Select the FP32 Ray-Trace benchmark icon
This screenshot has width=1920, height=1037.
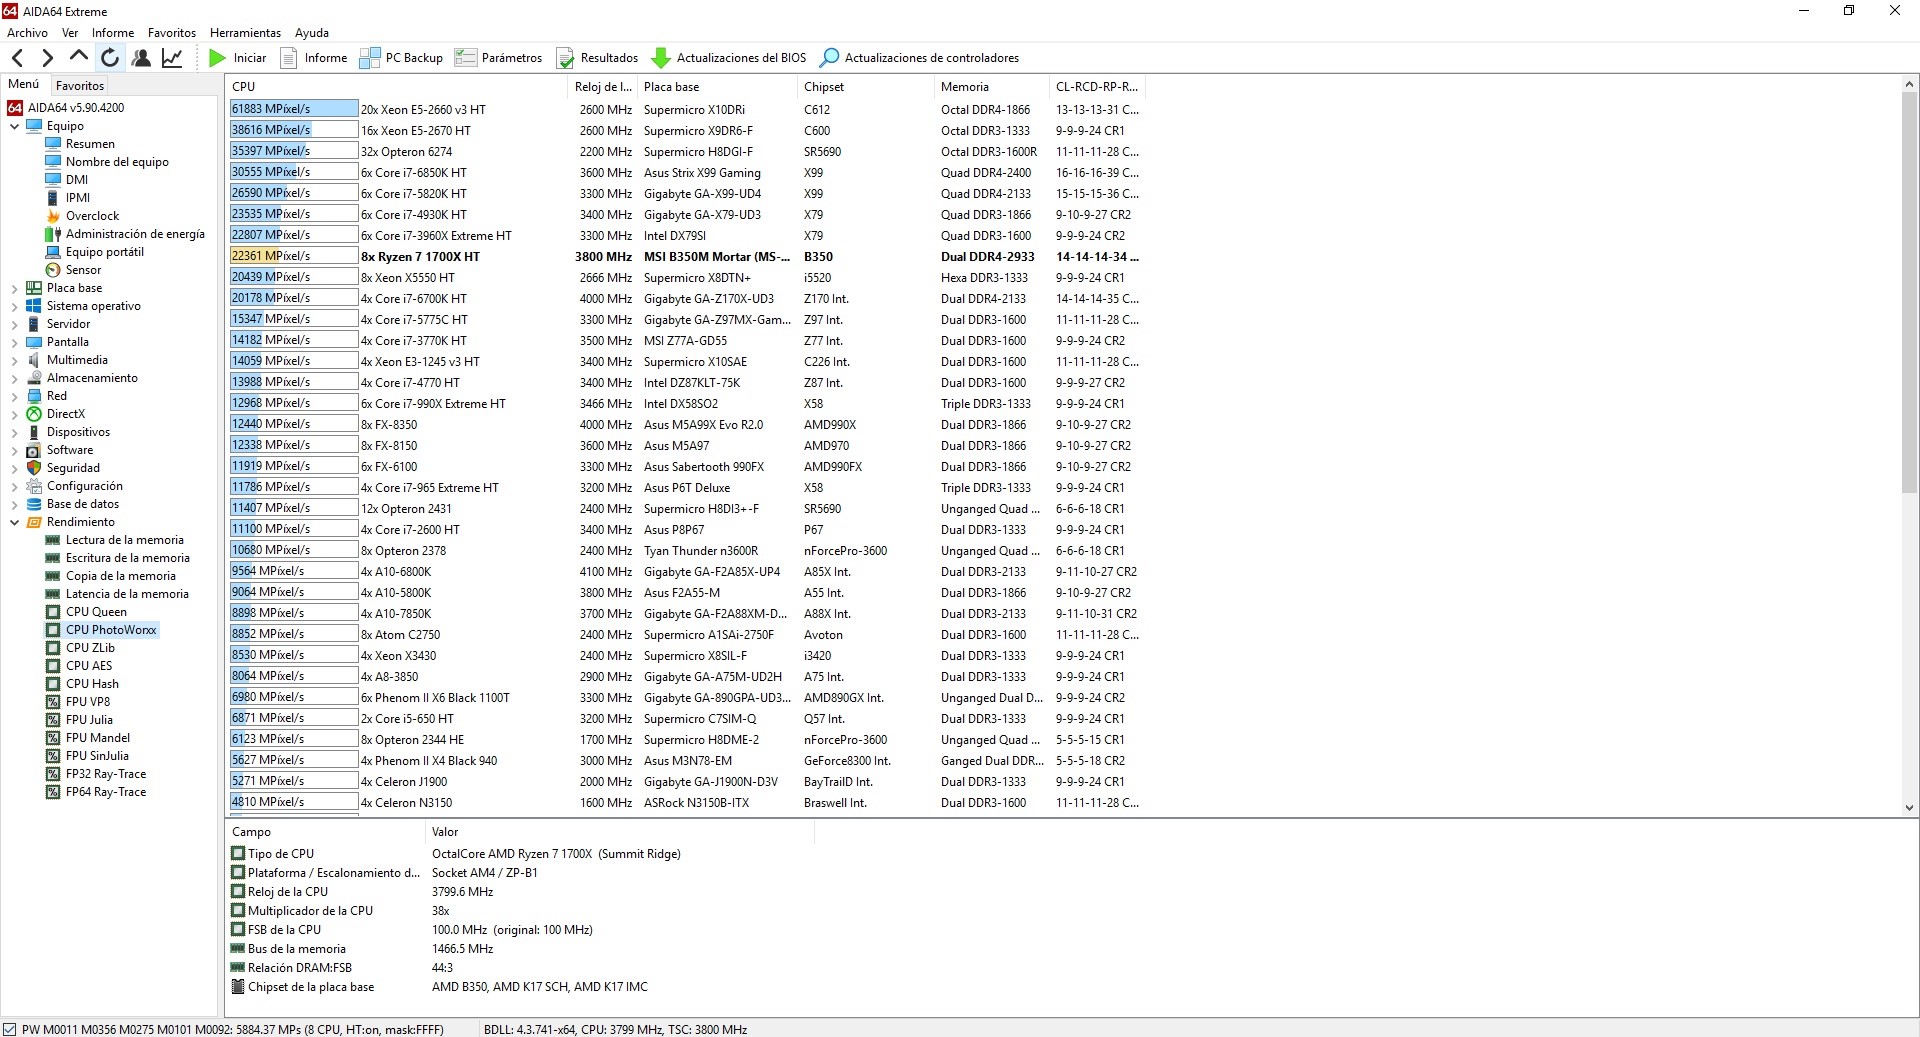[53, 774]
